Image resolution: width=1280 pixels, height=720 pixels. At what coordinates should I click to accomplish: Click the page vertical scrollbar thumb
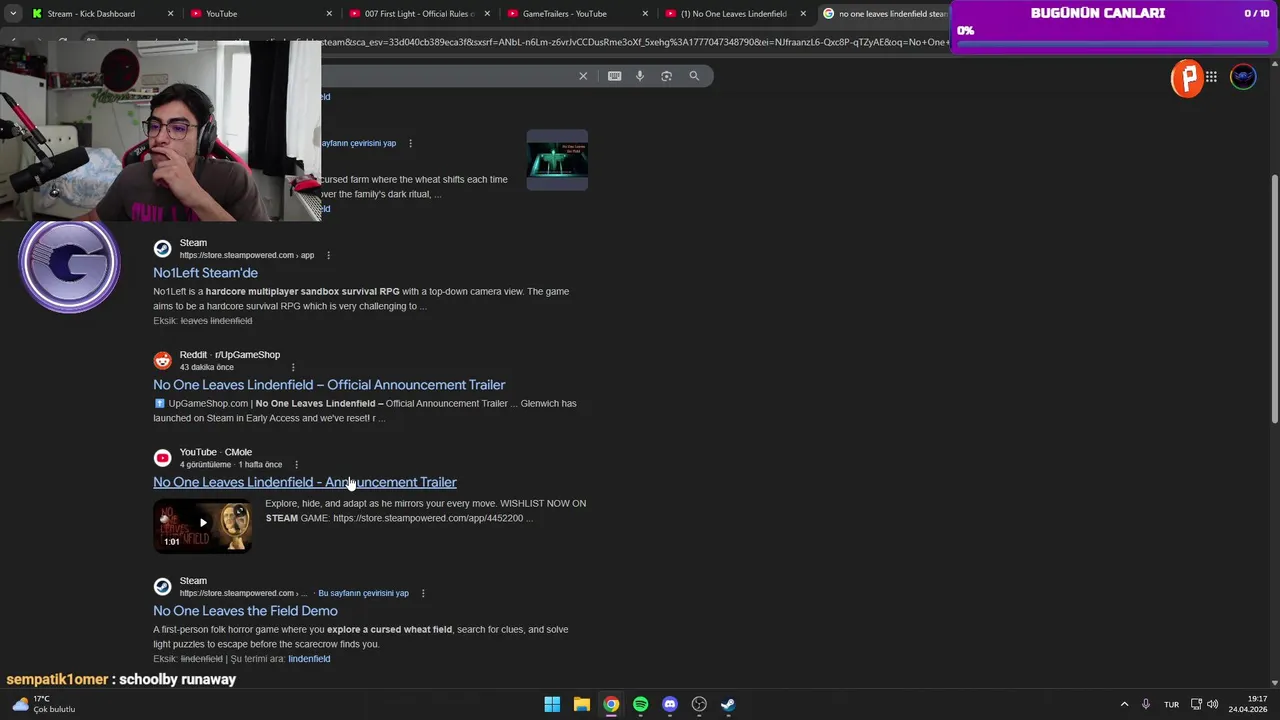[1274, 298]
